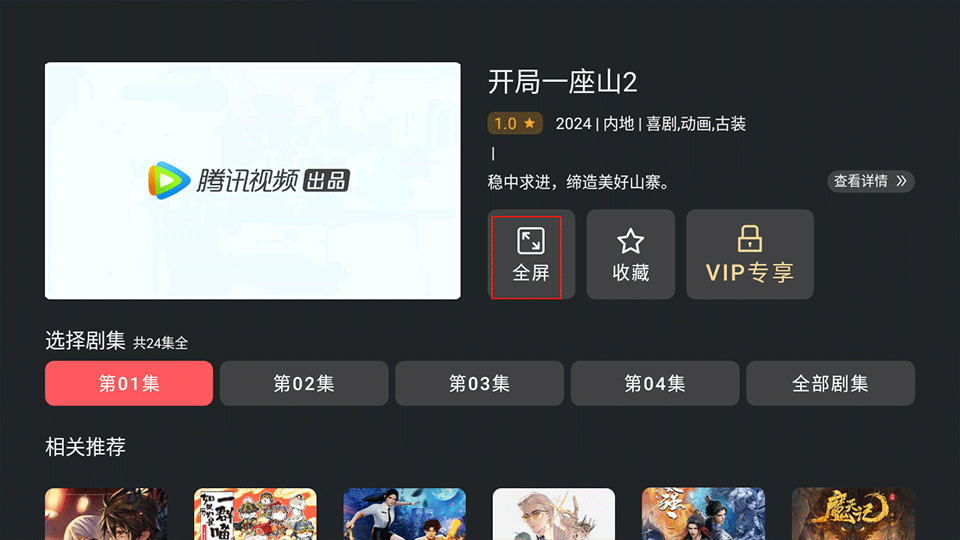Expand the 全部剧集 full episode list
Viewport: 960px width, 540px height.
[x=830, y=383]
